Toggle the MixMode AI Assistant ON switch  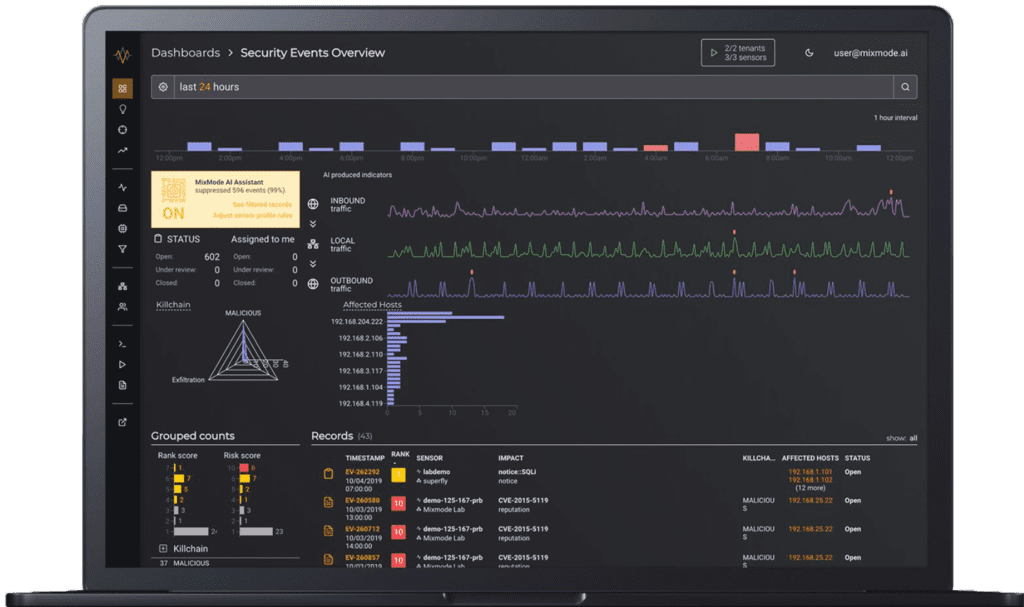pyautogui.click(x=173, y=214)
